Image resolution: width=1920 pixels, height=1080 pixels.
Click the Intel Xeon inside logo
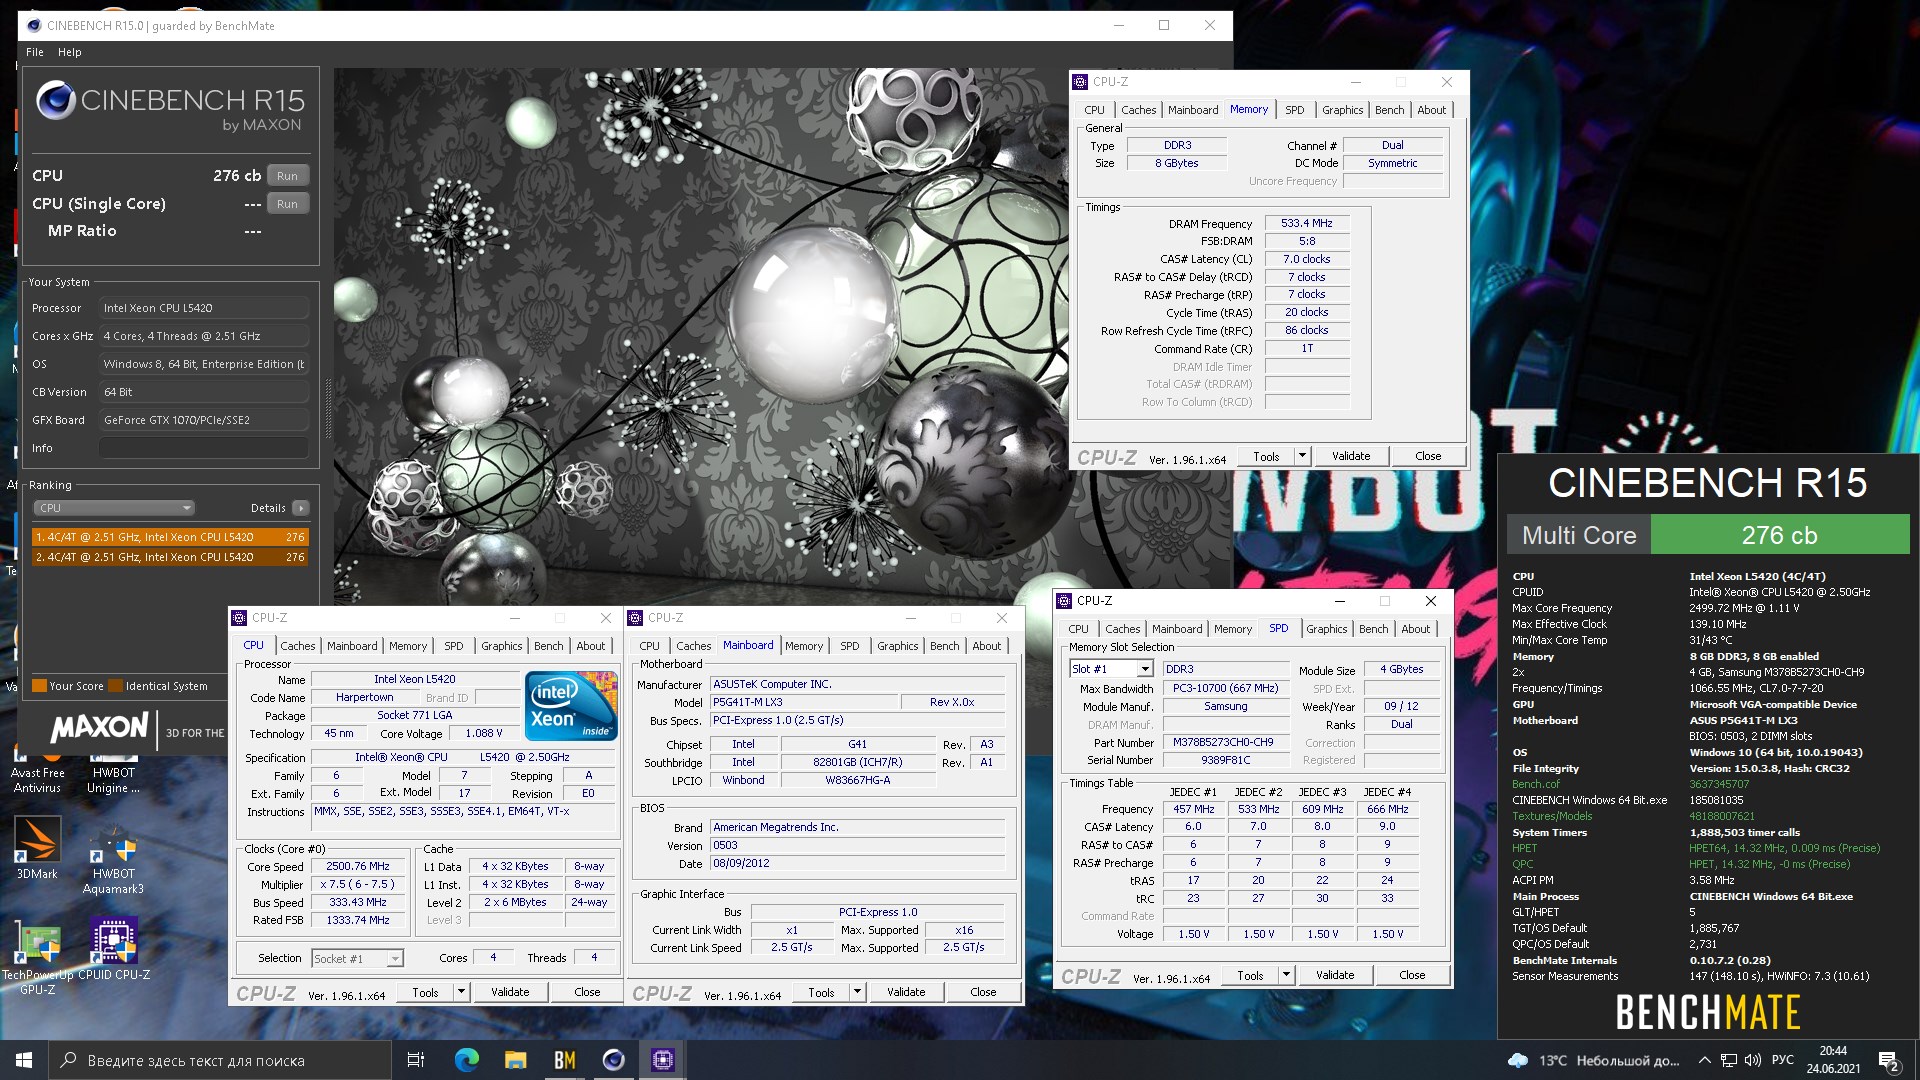pyautogui.click(x=571, y=706)
